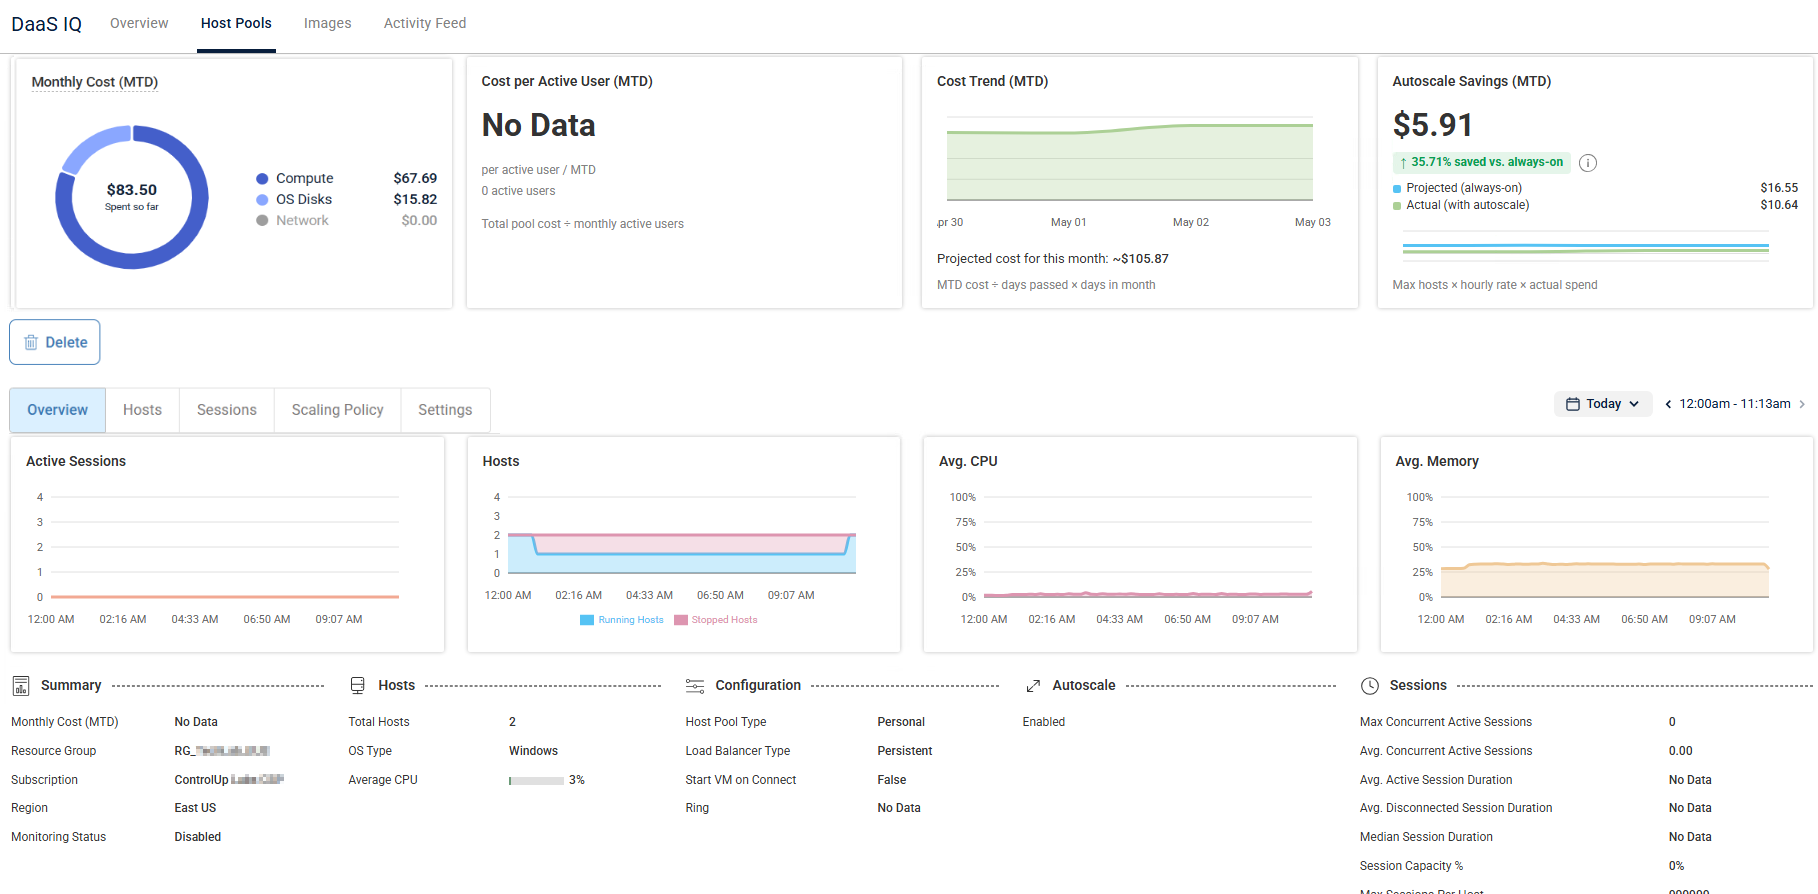Viewport: 1818px width, 894px height.
Task: Click the Total Hosts value 2
Action: 512,722
